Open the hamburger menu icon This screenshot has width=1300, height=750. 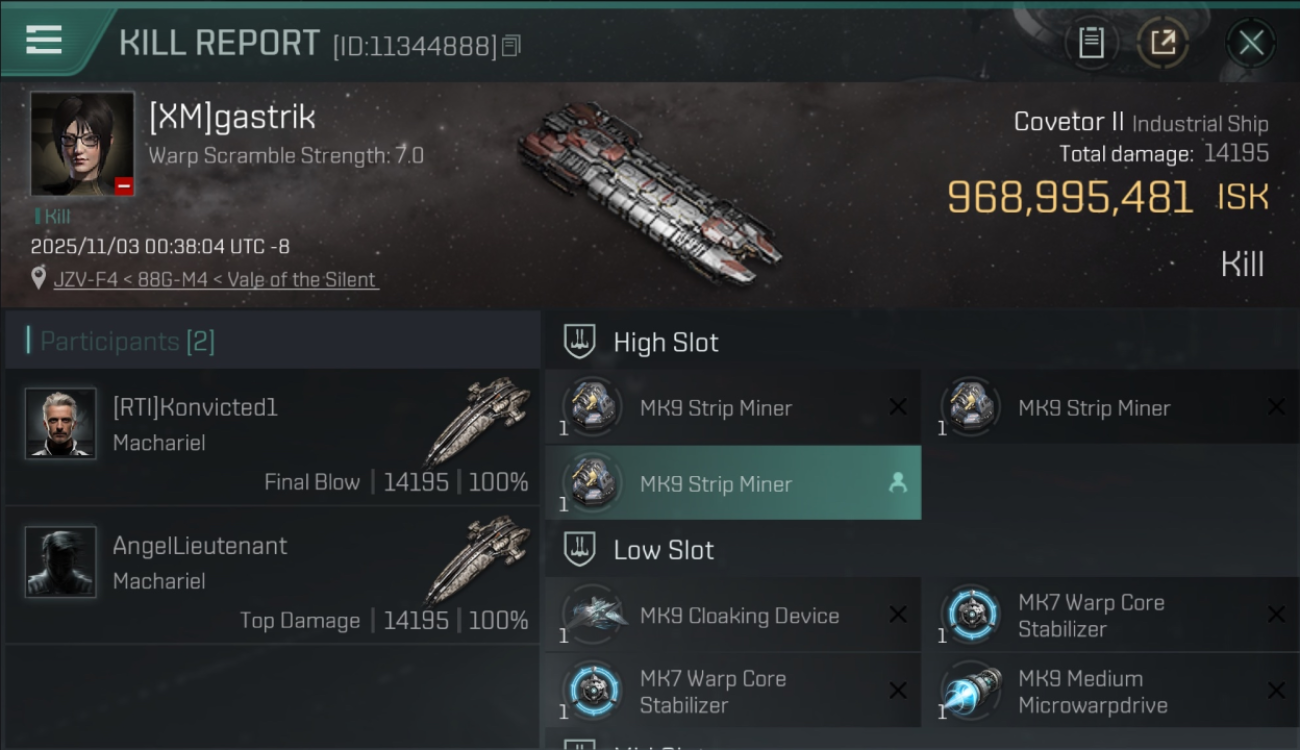(x=44, y=40)
